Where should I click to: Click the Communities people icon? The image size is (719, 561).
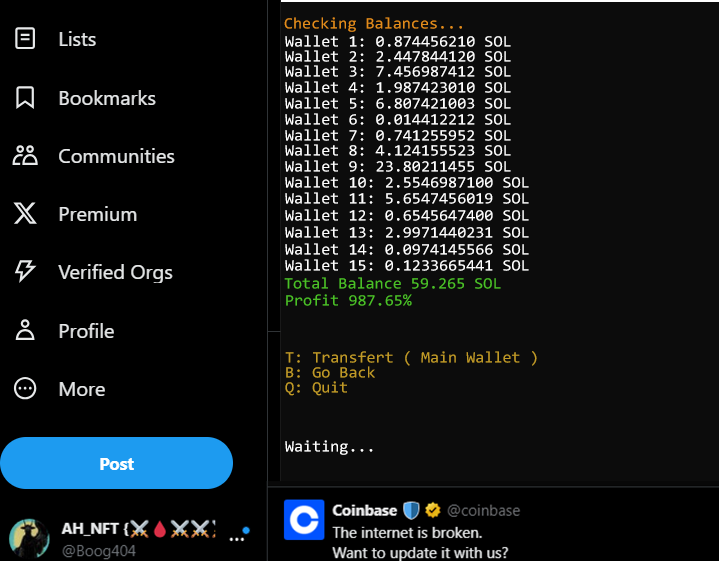coord(25,156)
